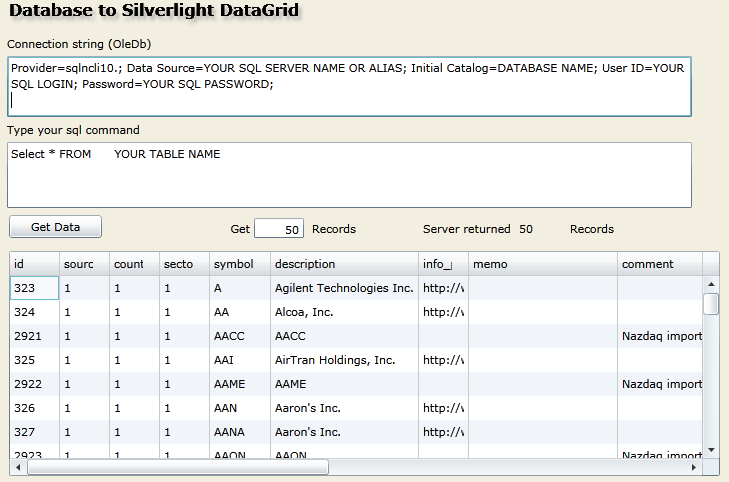Click the Get Data button

55,227
